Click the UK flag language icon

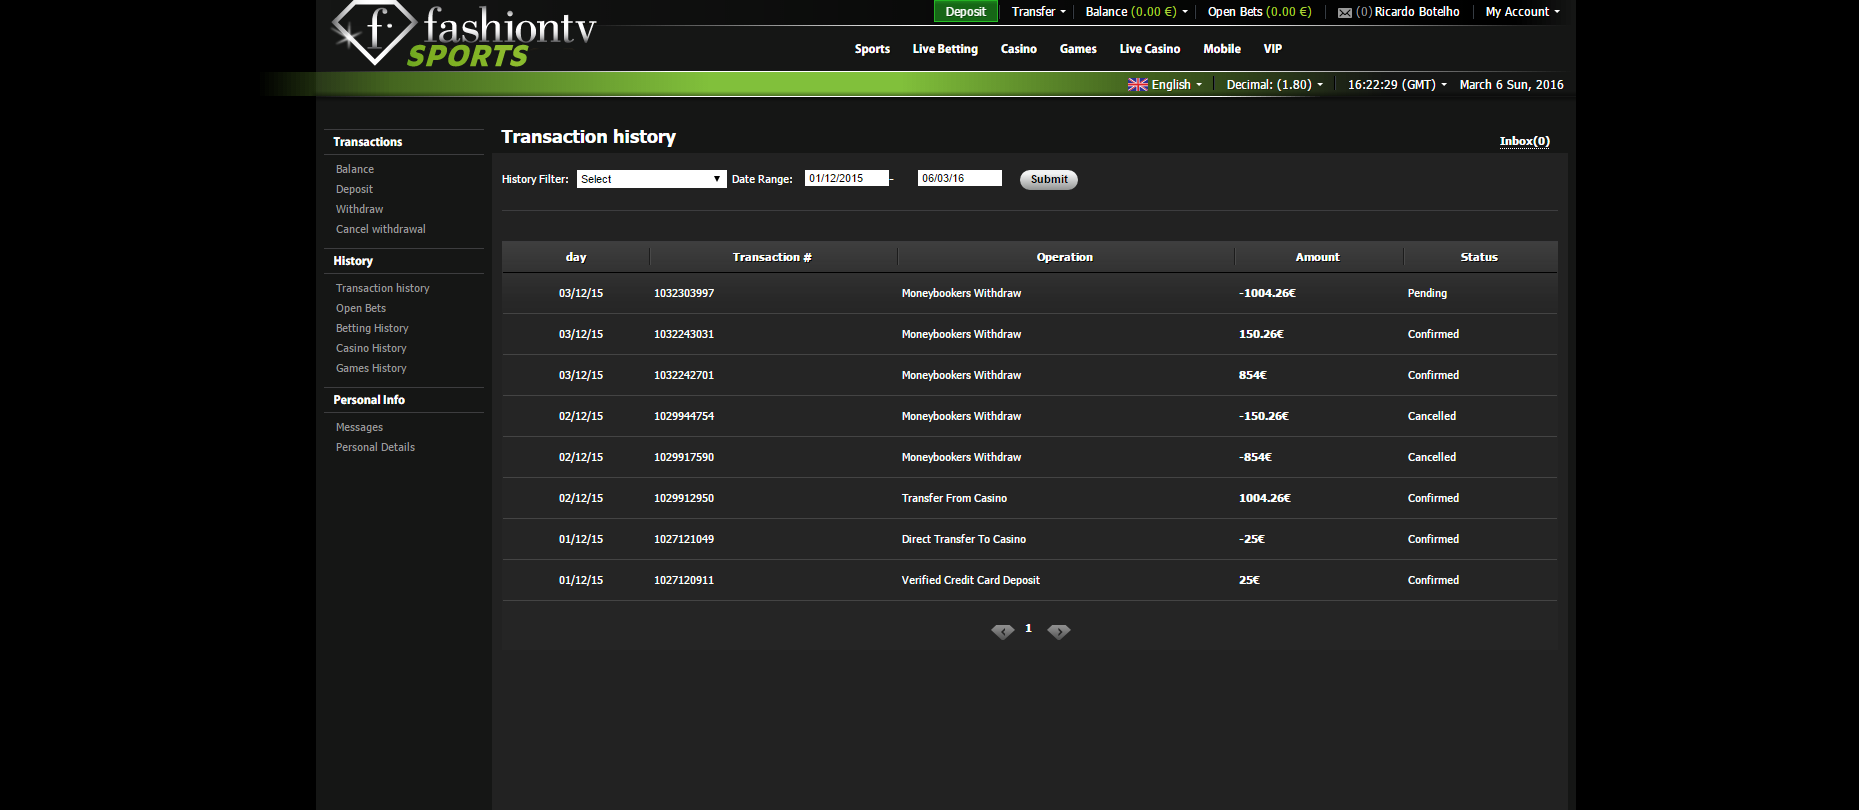tap(1137, 85)
